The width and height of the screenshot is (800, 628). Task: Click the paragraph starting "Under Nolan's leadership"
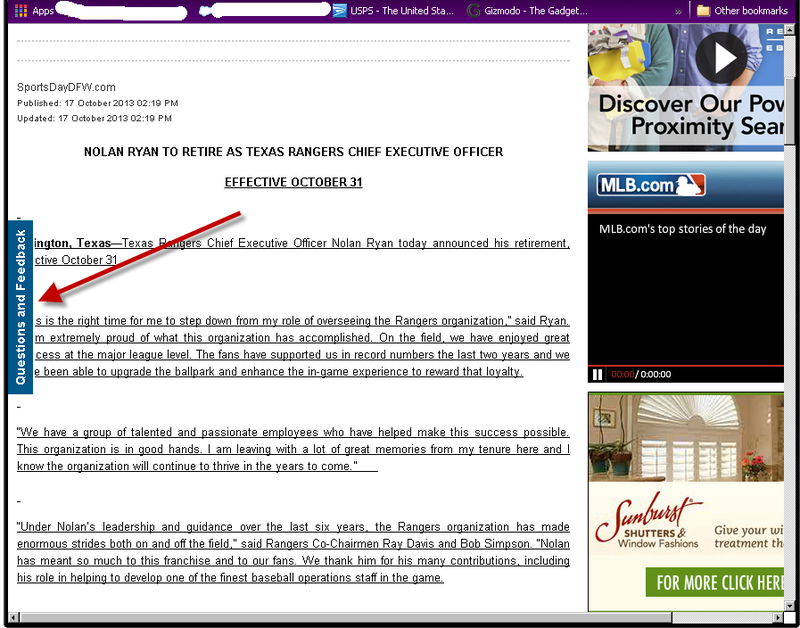pyautogui.click(x=293, y=552)
